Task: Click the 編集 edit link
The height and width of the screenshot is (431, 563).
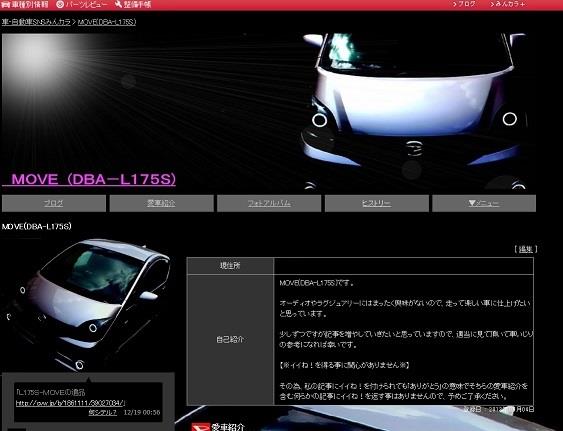Action: [x=526, y=249]
